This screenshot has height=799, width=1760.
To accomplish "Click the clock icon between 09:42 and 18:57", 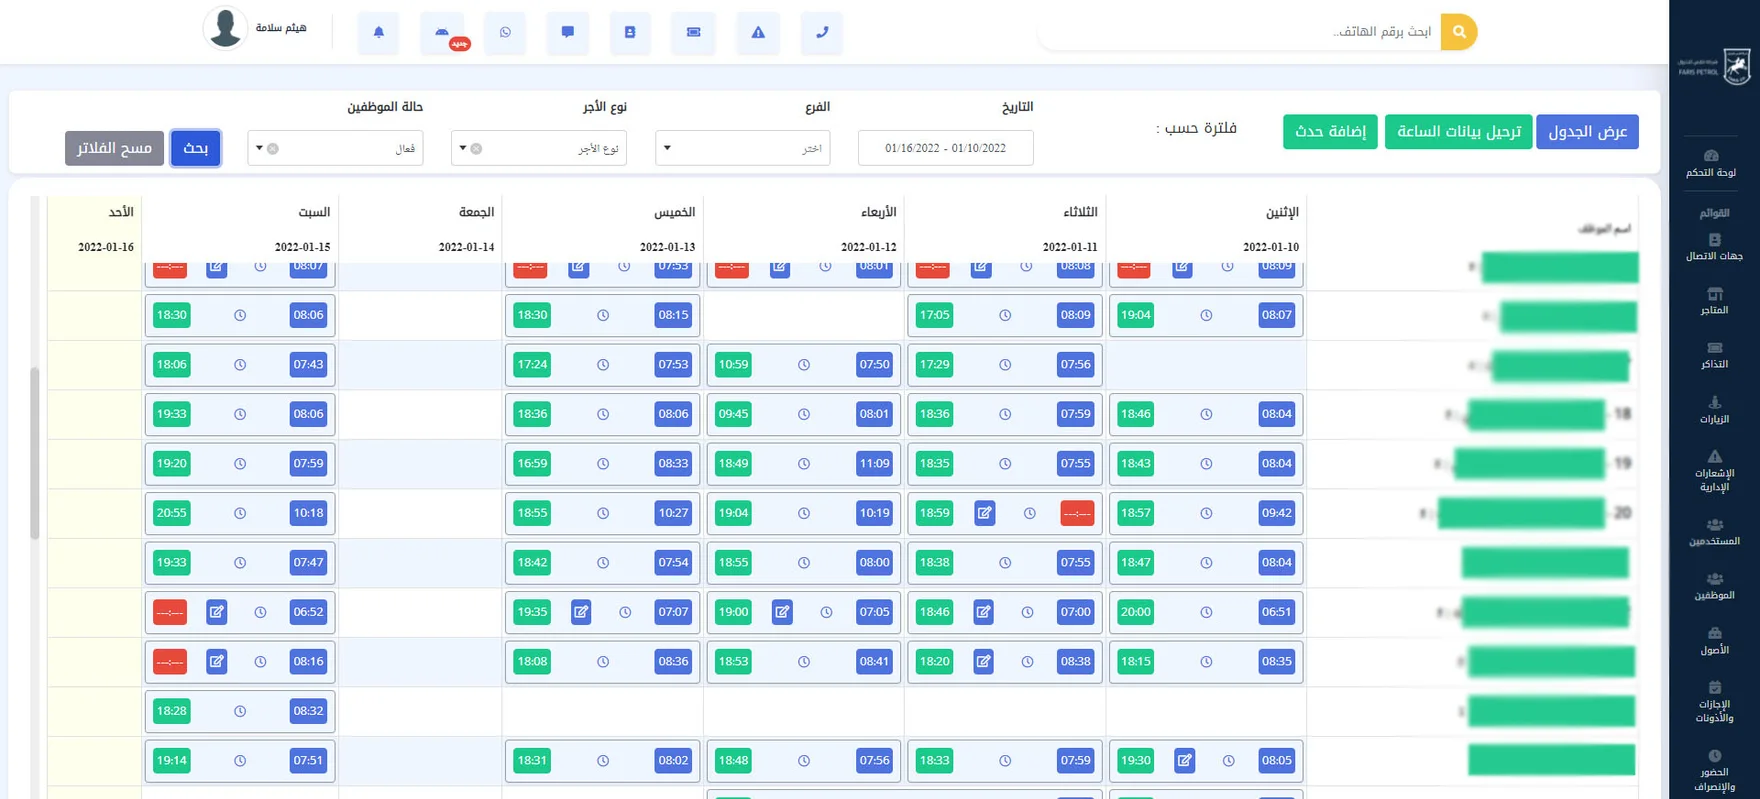I will click(x=1206, y=513).
